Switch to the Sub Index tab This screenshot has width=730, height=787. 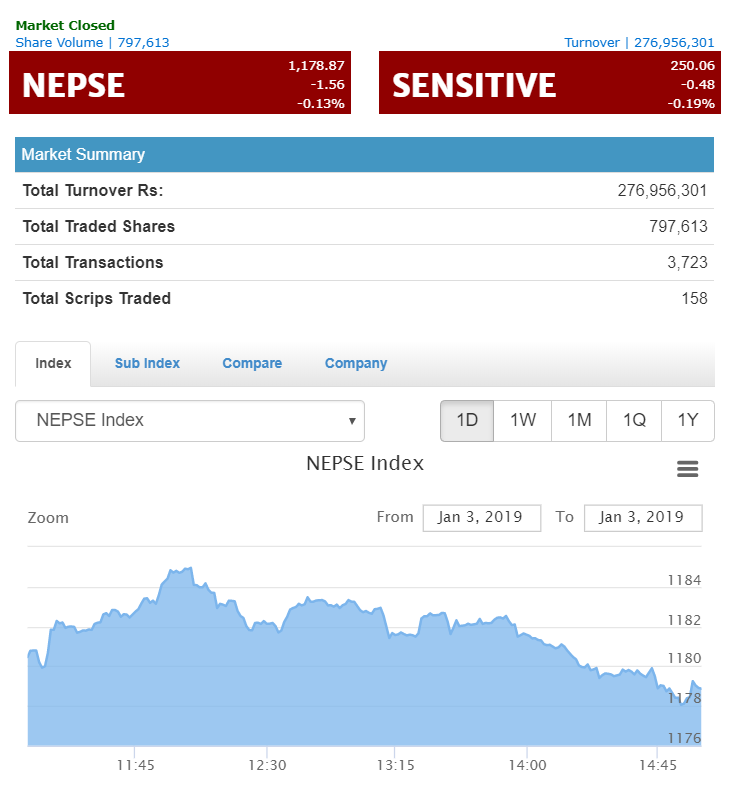click(x=147, y=363)
